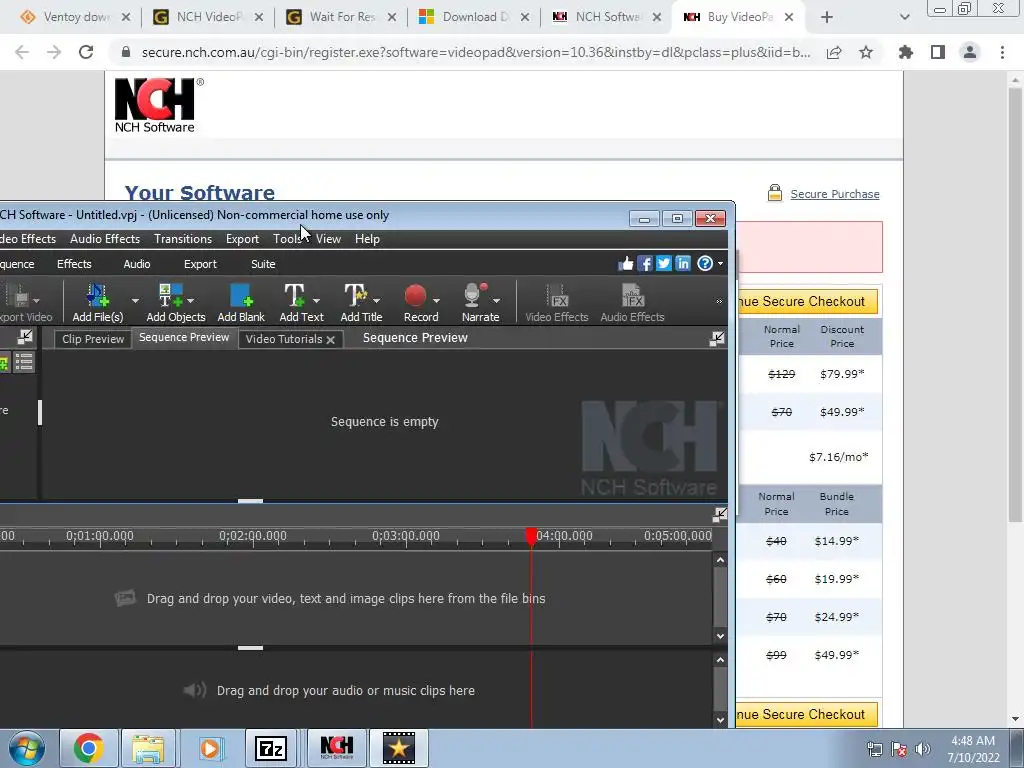Click the red timeline playhead marker
Viewport: 1024px width, 768px height.
click(x=531, y=536)
